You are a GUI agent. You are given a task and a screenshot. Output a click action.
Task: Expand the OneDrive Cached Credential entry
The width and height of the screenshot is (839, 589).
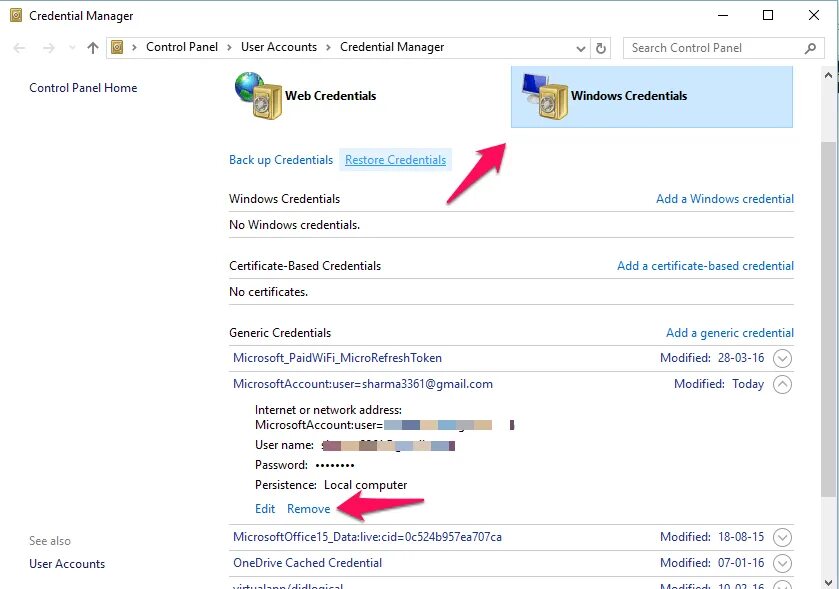782,563
